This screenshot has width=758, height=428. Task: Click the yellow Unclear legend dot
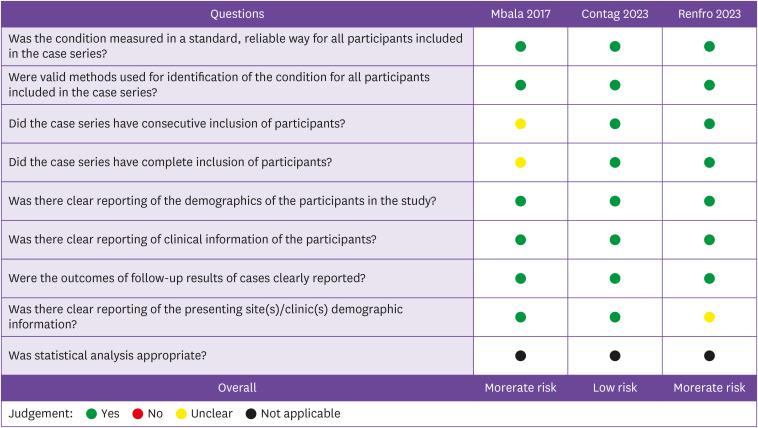click(184, 414)
